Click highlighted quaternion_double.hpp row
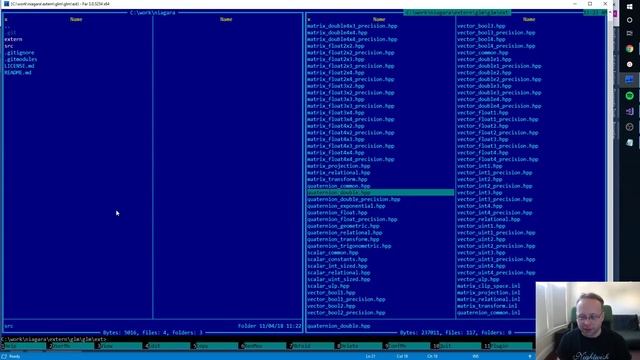The image size is (640, 360). click(x=380, y=193)
